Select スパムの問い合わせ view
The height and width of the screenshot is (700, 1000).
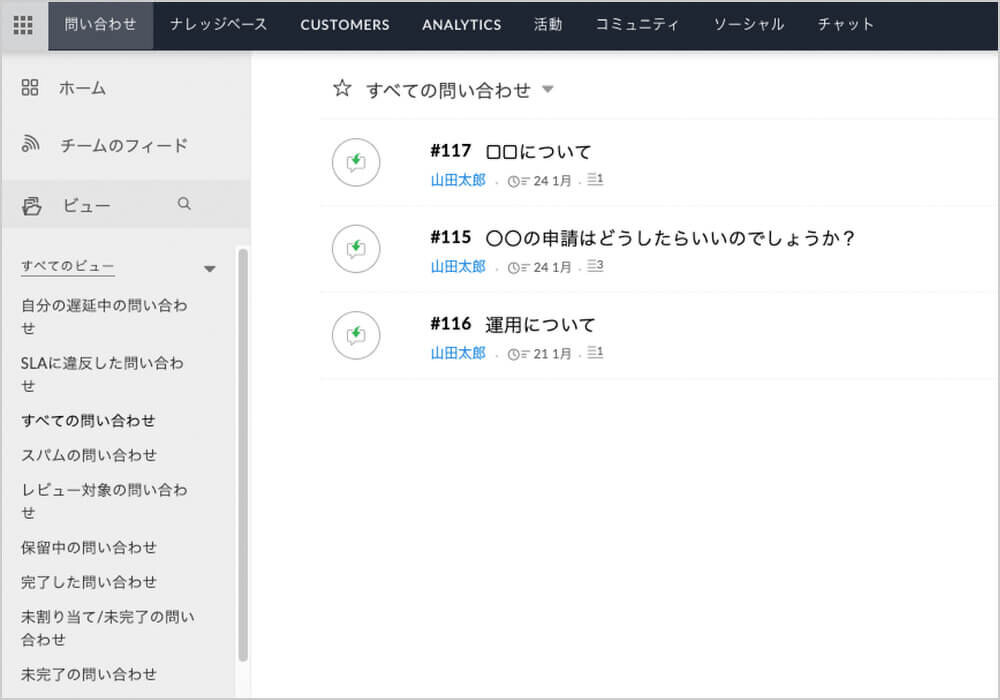[89, 455]
